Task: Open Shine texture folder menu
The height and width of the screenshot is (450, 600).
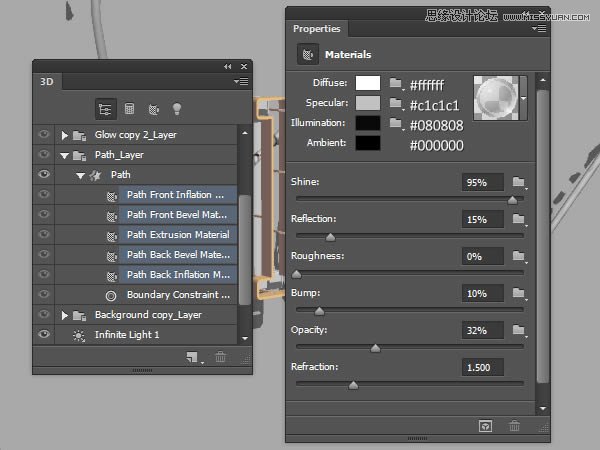Action: coord(519,182)
